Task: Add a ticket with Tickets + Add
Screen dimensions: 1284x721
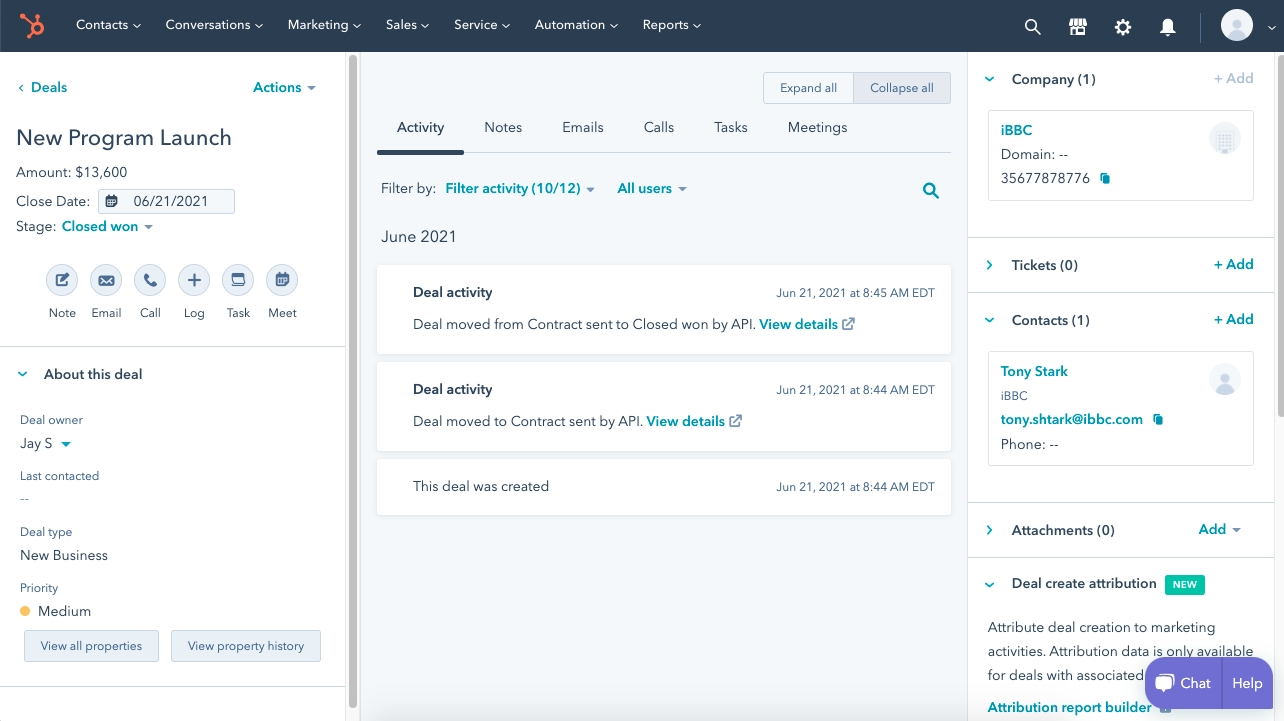Action: coord(1234,264)
